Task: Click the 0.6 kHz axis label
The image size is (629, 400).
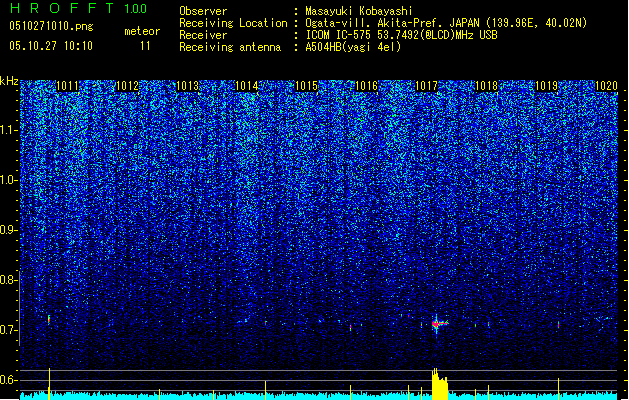Action: pos(8,380)
